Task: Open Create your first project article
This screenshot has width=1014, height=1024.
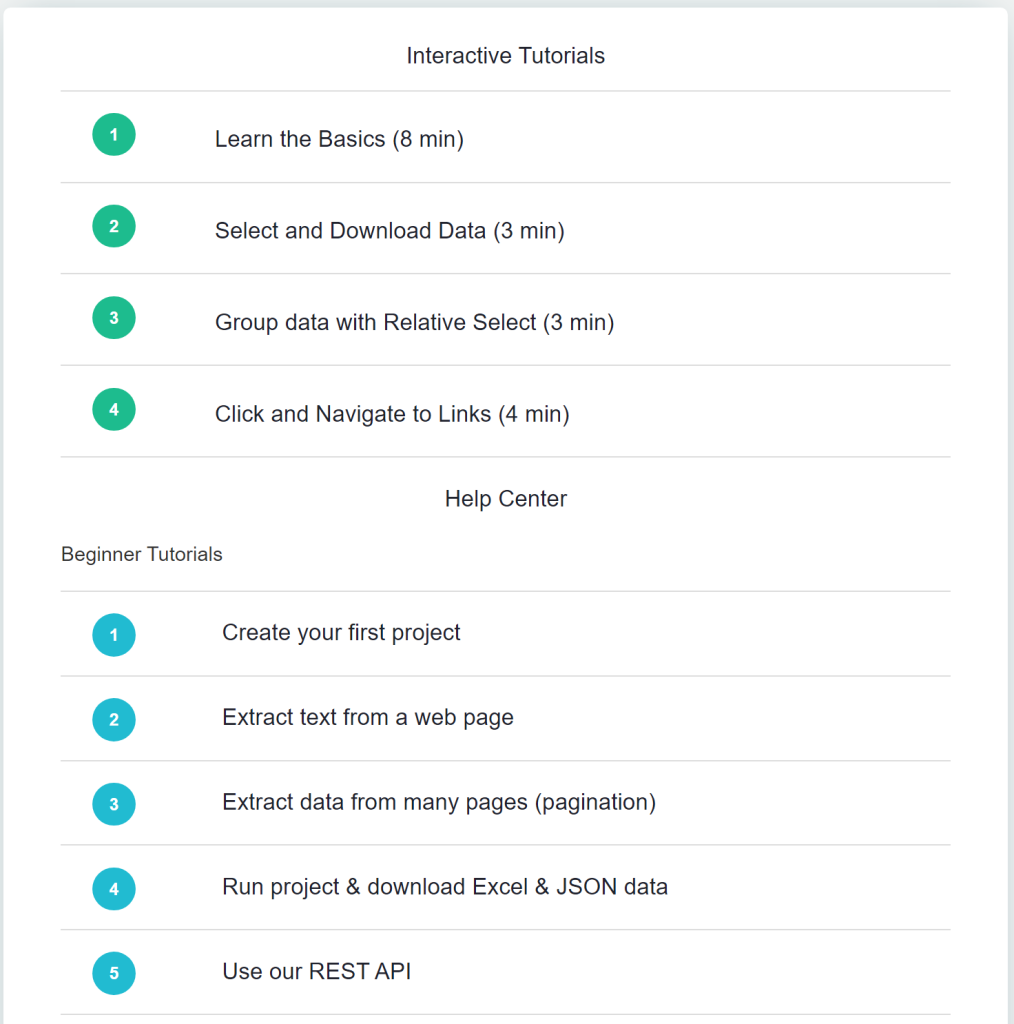Action: [341, 632]
